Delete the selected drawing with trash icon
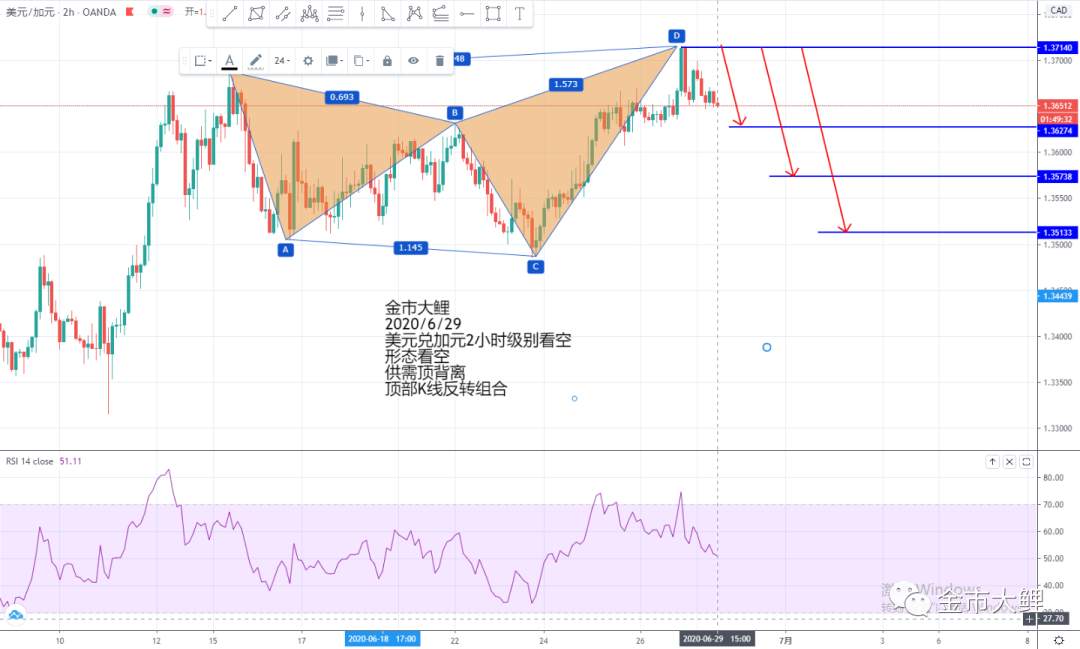The width and height of the screenshot is (1080, 649). pos(439,61)
